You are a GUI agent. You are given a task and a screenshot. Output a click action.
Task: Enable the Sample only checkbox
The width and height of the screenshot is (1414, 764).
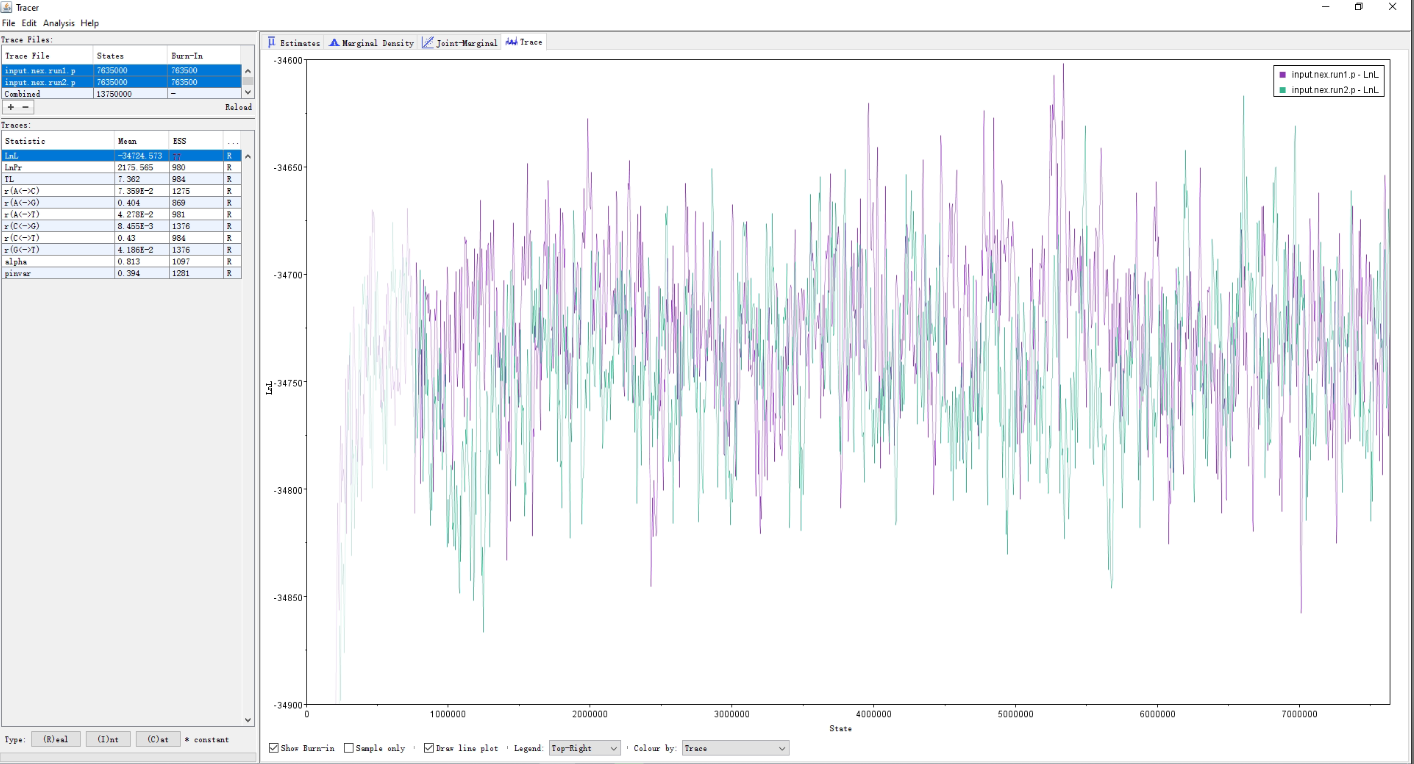pos(349,747)
